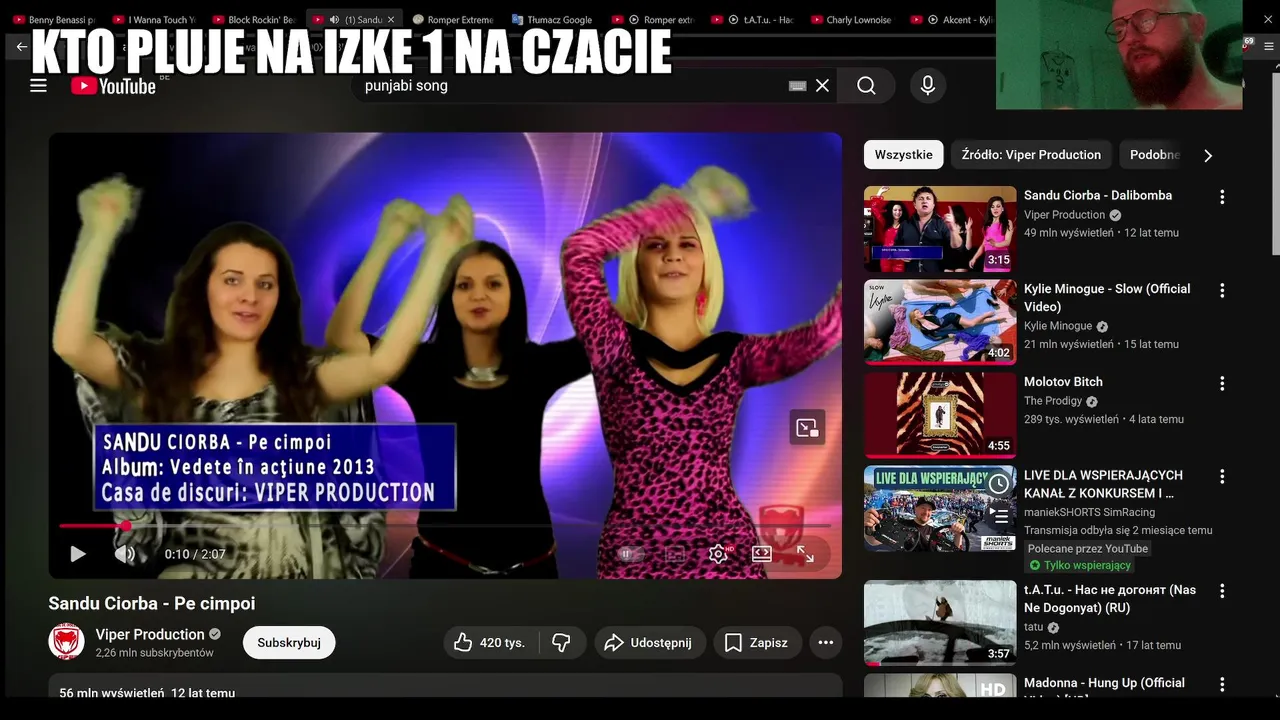Save video with Zapisz button
The image size is (1280, 720).
point(757,643)
